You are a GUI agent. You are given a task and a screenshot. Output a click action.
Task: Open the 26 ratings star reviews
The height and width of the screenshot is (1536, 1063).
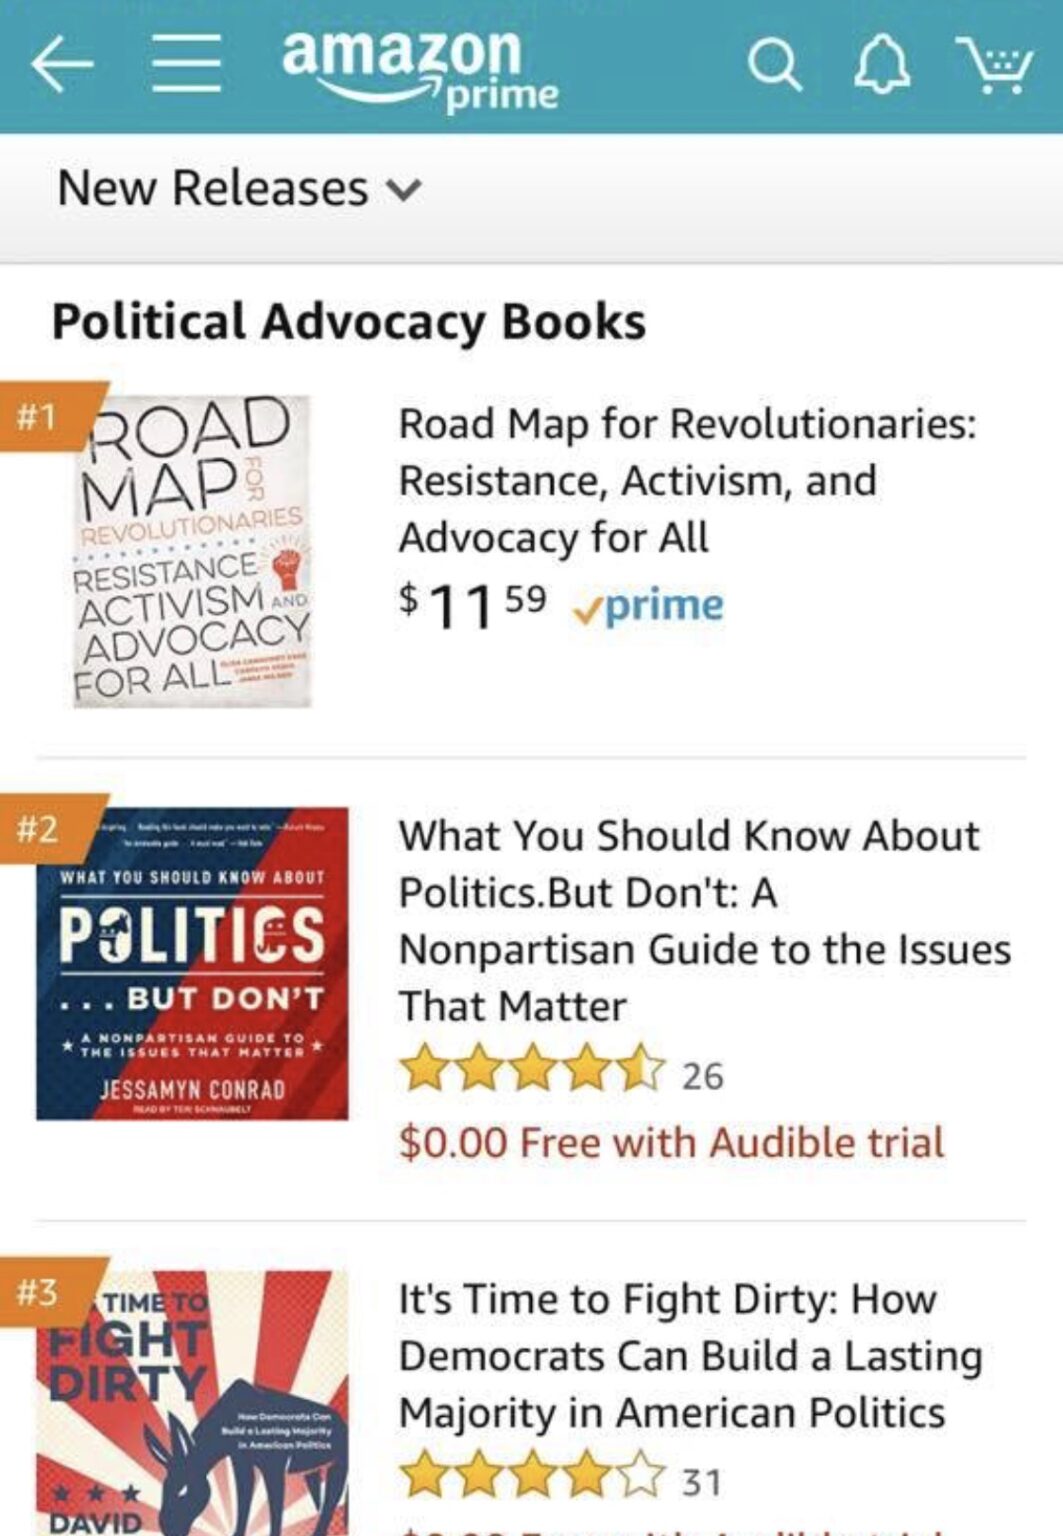(560, 1074)
